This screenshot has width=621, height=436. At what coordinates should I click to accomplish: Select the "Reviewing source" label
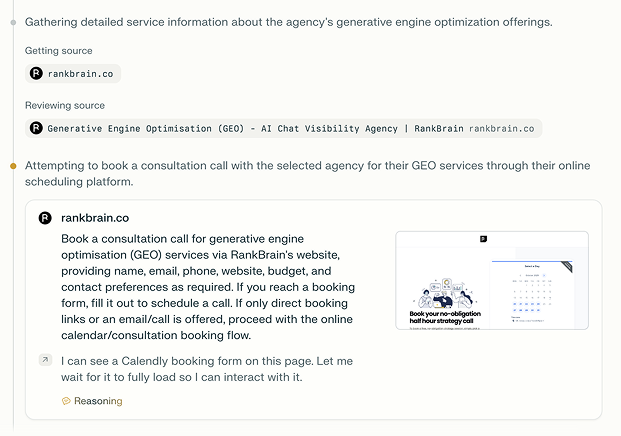point(65,105)
